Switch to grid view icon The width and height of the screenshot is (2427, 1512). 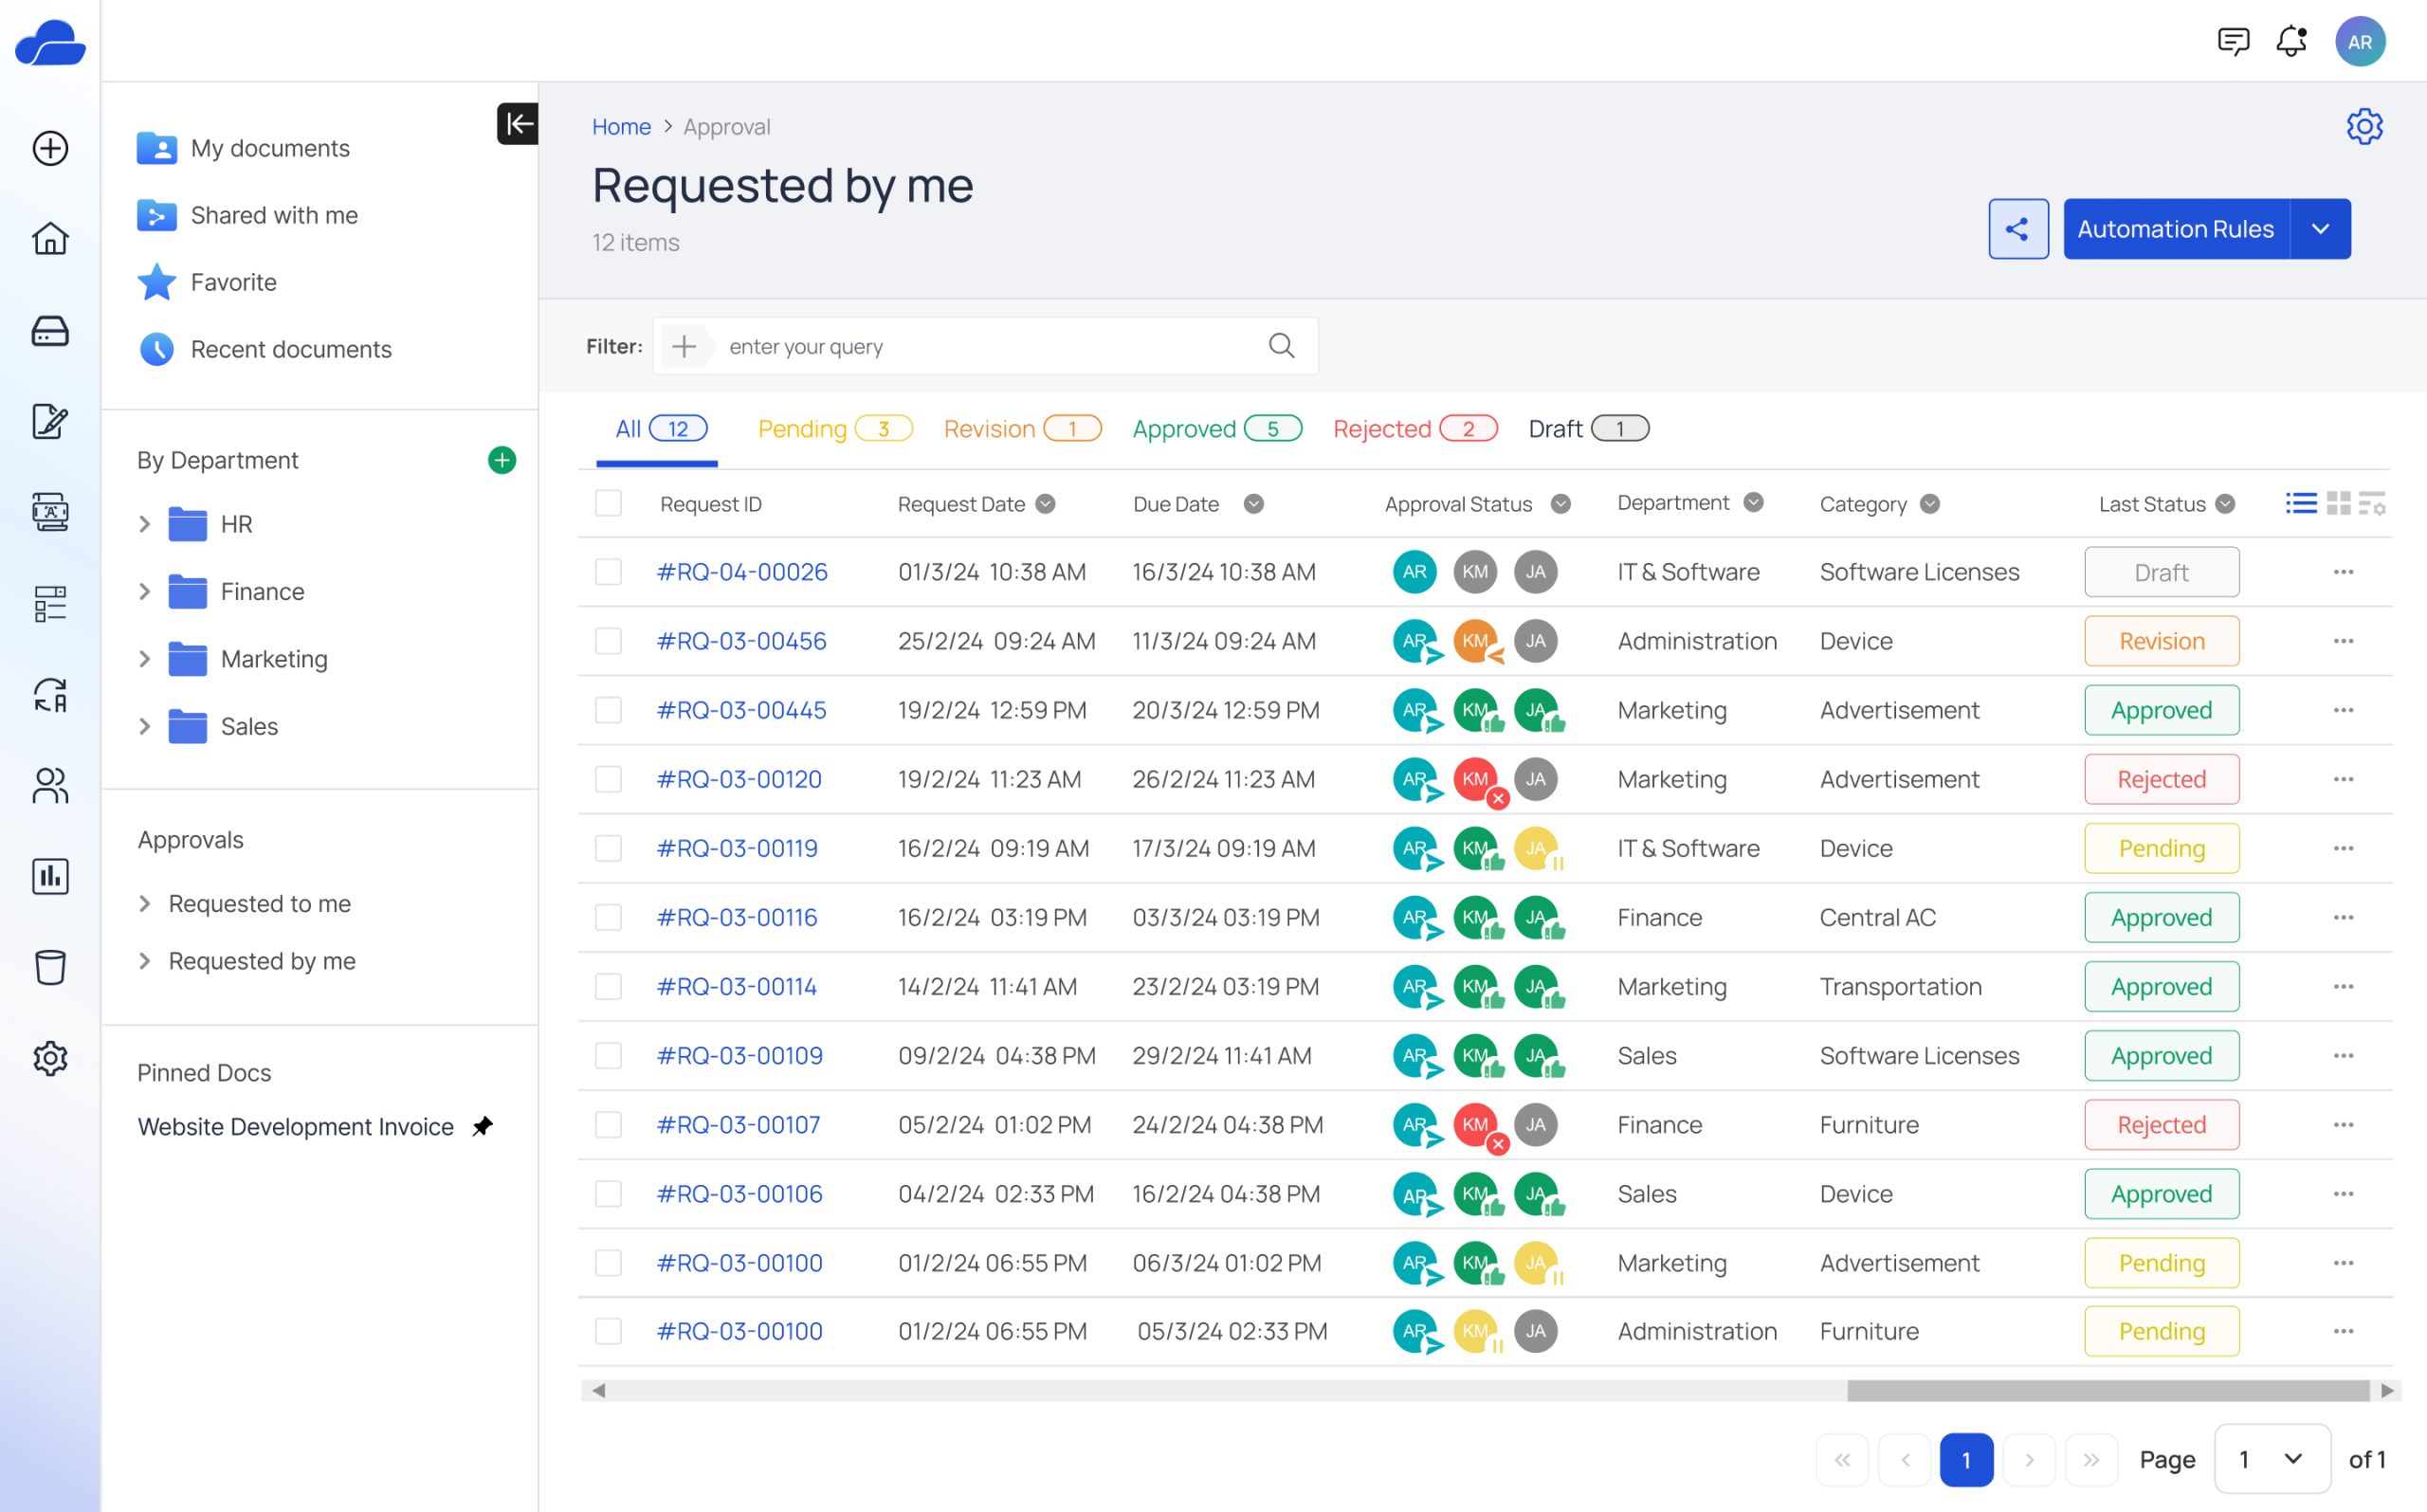point(2338,503)
